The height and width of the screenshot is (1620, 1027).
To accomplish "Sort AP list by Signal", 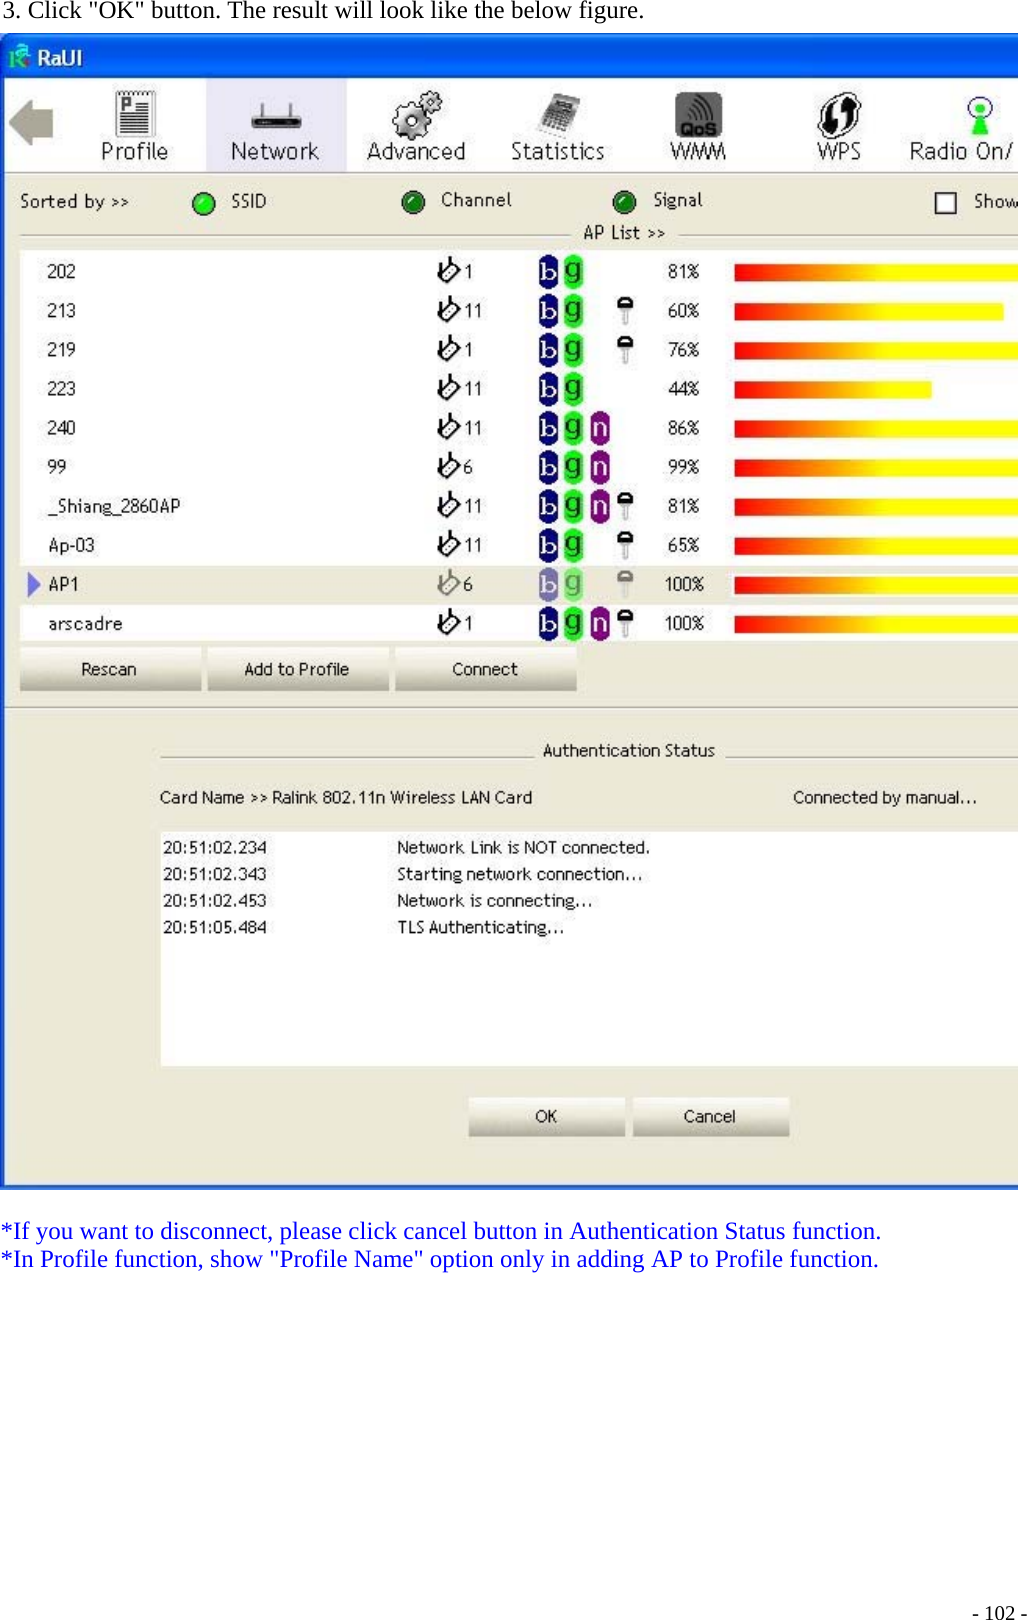I will point(625,202).
